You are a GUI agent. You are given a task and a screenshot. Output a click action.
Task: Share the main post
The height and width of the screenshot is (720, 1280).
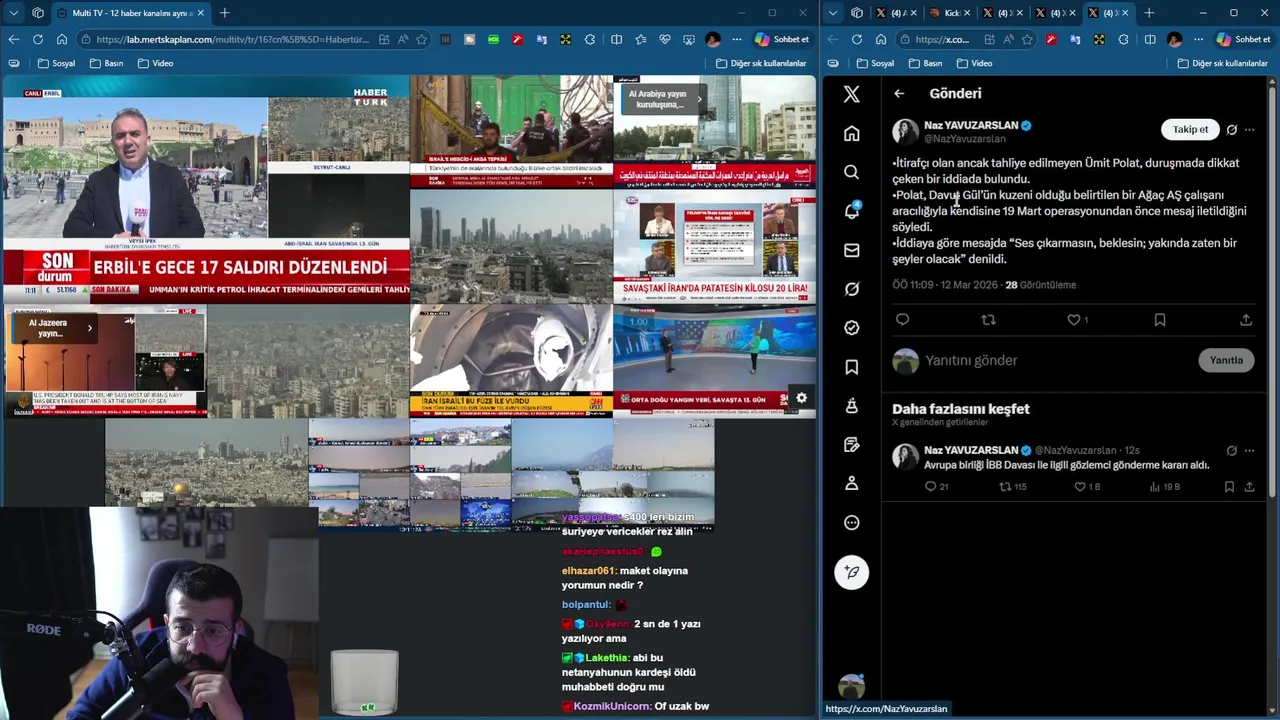click(x=1246, y=320)
